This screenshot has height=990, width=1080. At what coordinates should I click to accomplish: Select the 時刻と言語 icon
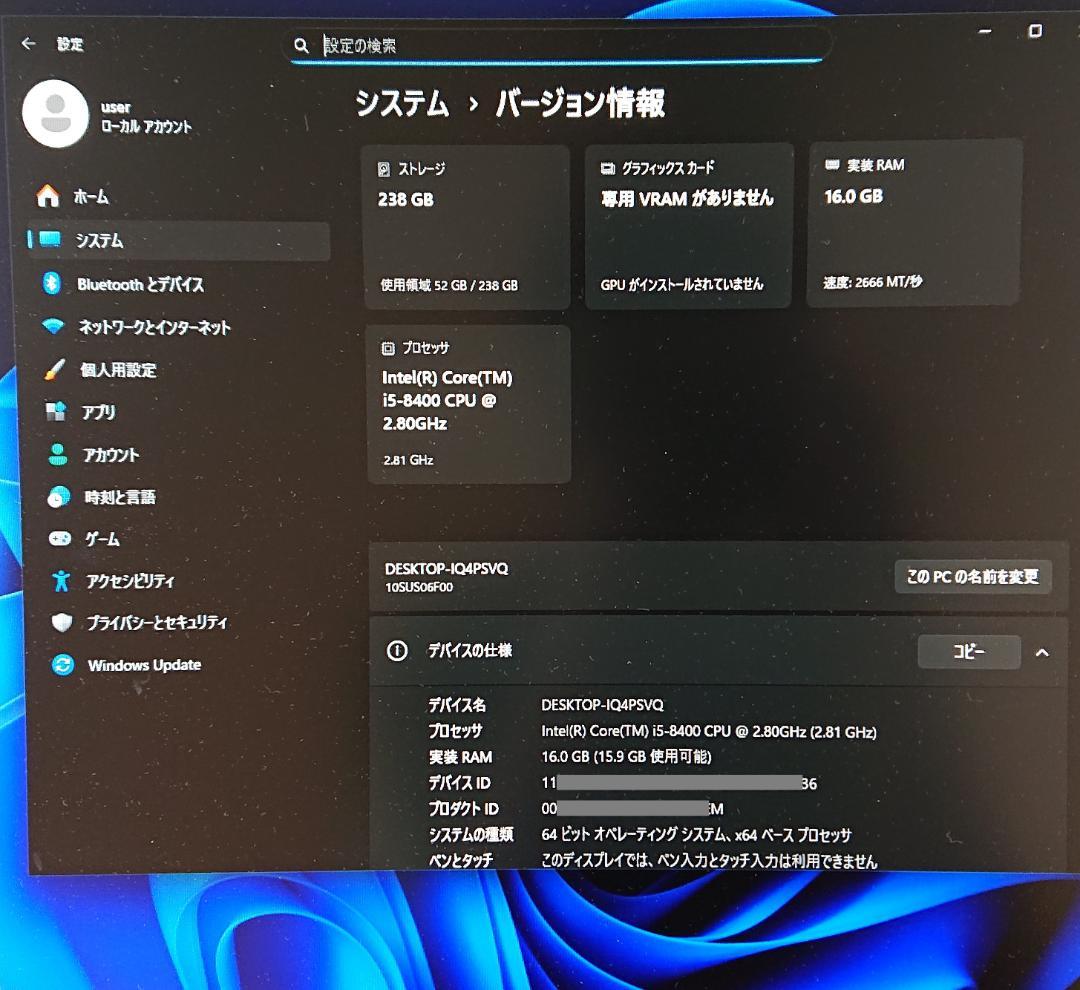60,497
